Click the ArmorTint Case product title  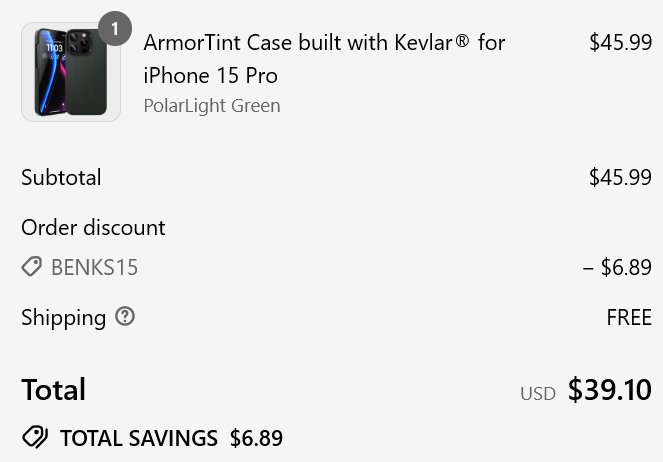click(x=324, y=59)
